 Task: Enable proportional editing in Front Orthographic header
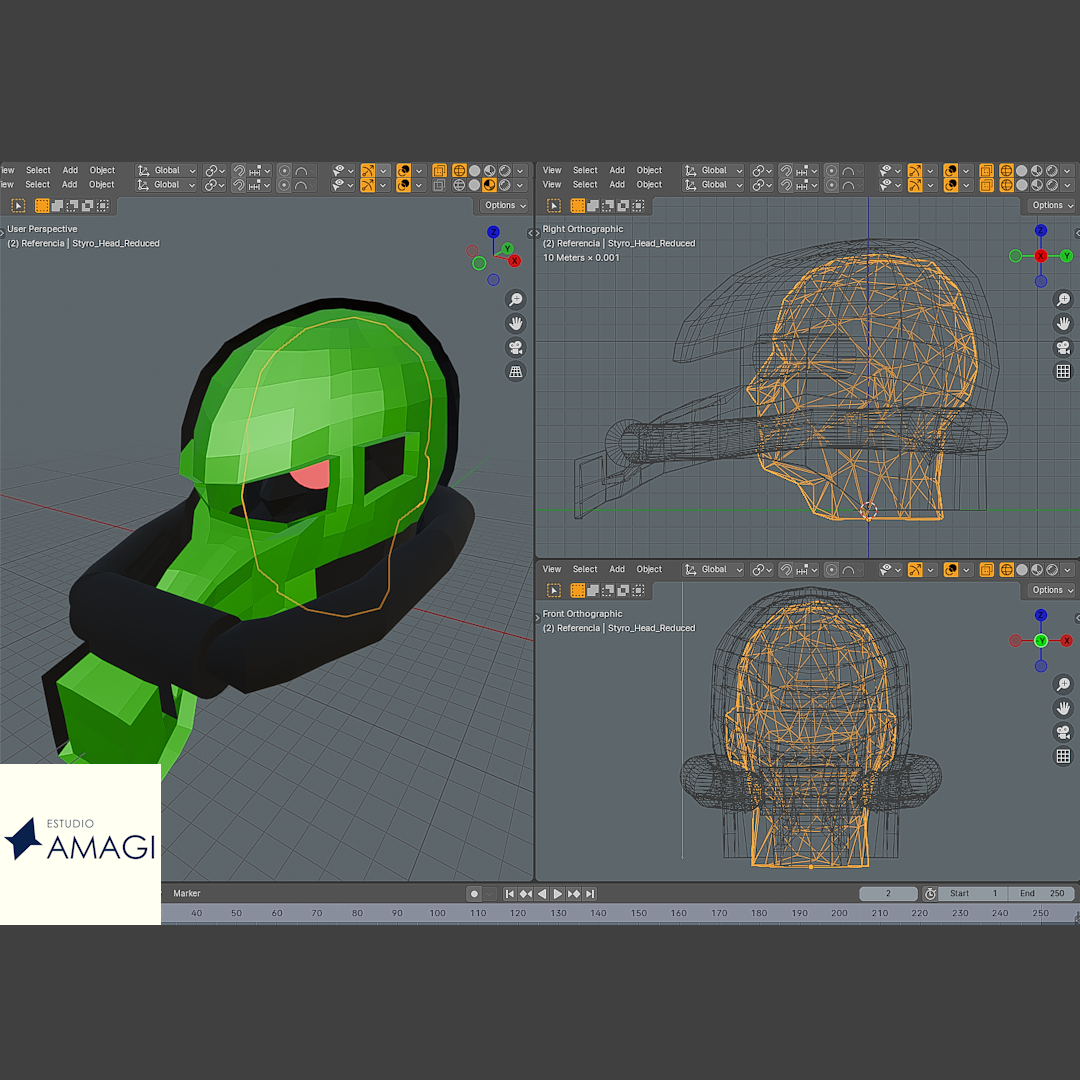[x=831, y=570]
